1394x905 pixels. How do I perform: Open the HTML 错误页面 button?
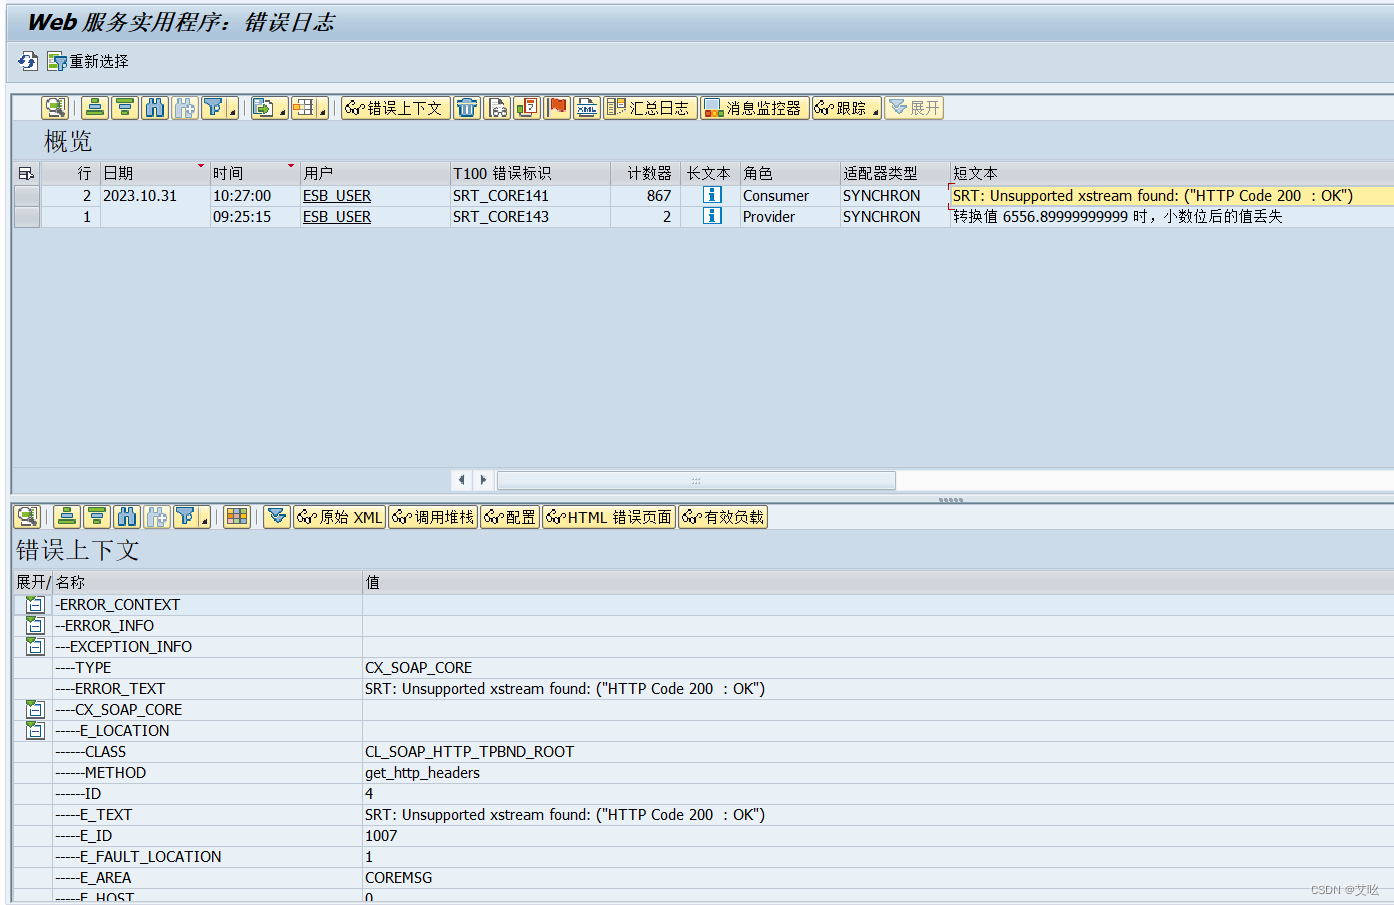[609, 517]
